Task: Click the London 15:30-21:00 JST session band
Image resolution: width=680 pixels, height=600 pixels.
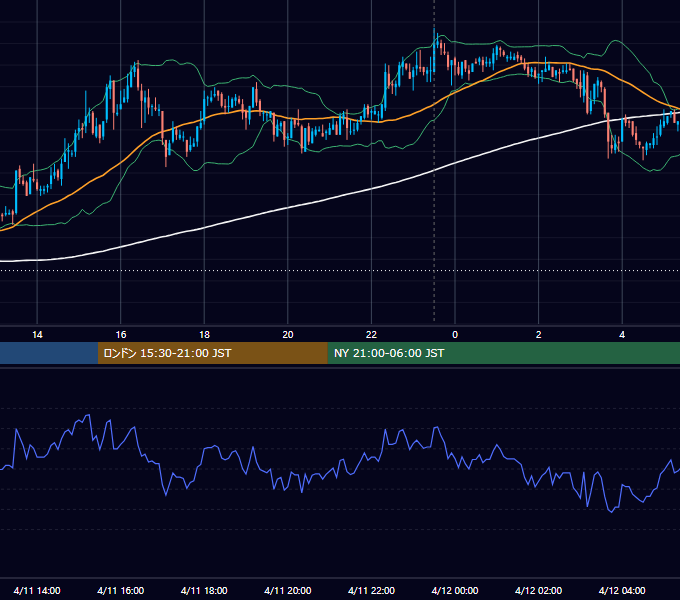Action: pos(212,353)
